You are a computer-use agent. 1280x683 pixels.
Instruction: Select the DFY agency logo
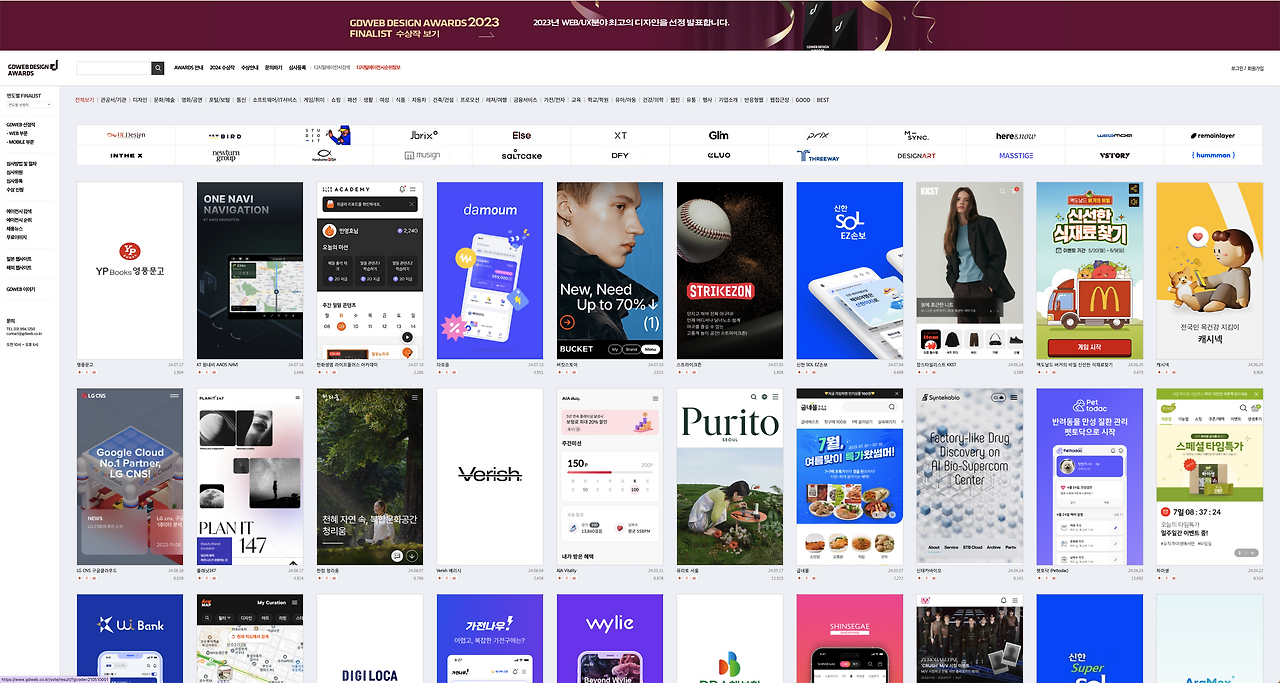(619, 155)
